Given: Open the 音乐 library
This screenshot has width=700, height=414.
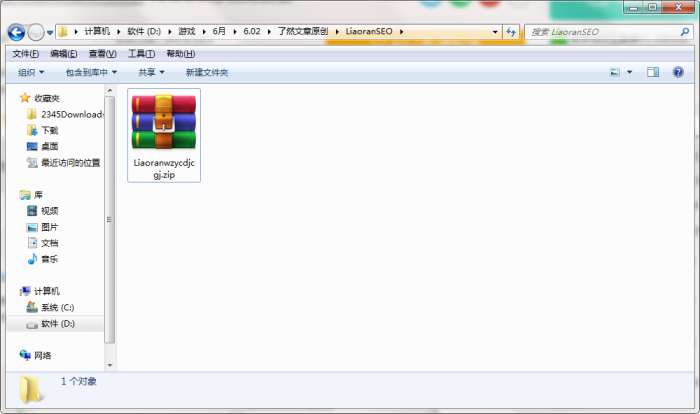Looking at the screenshot, I should [x=50, y=259].
